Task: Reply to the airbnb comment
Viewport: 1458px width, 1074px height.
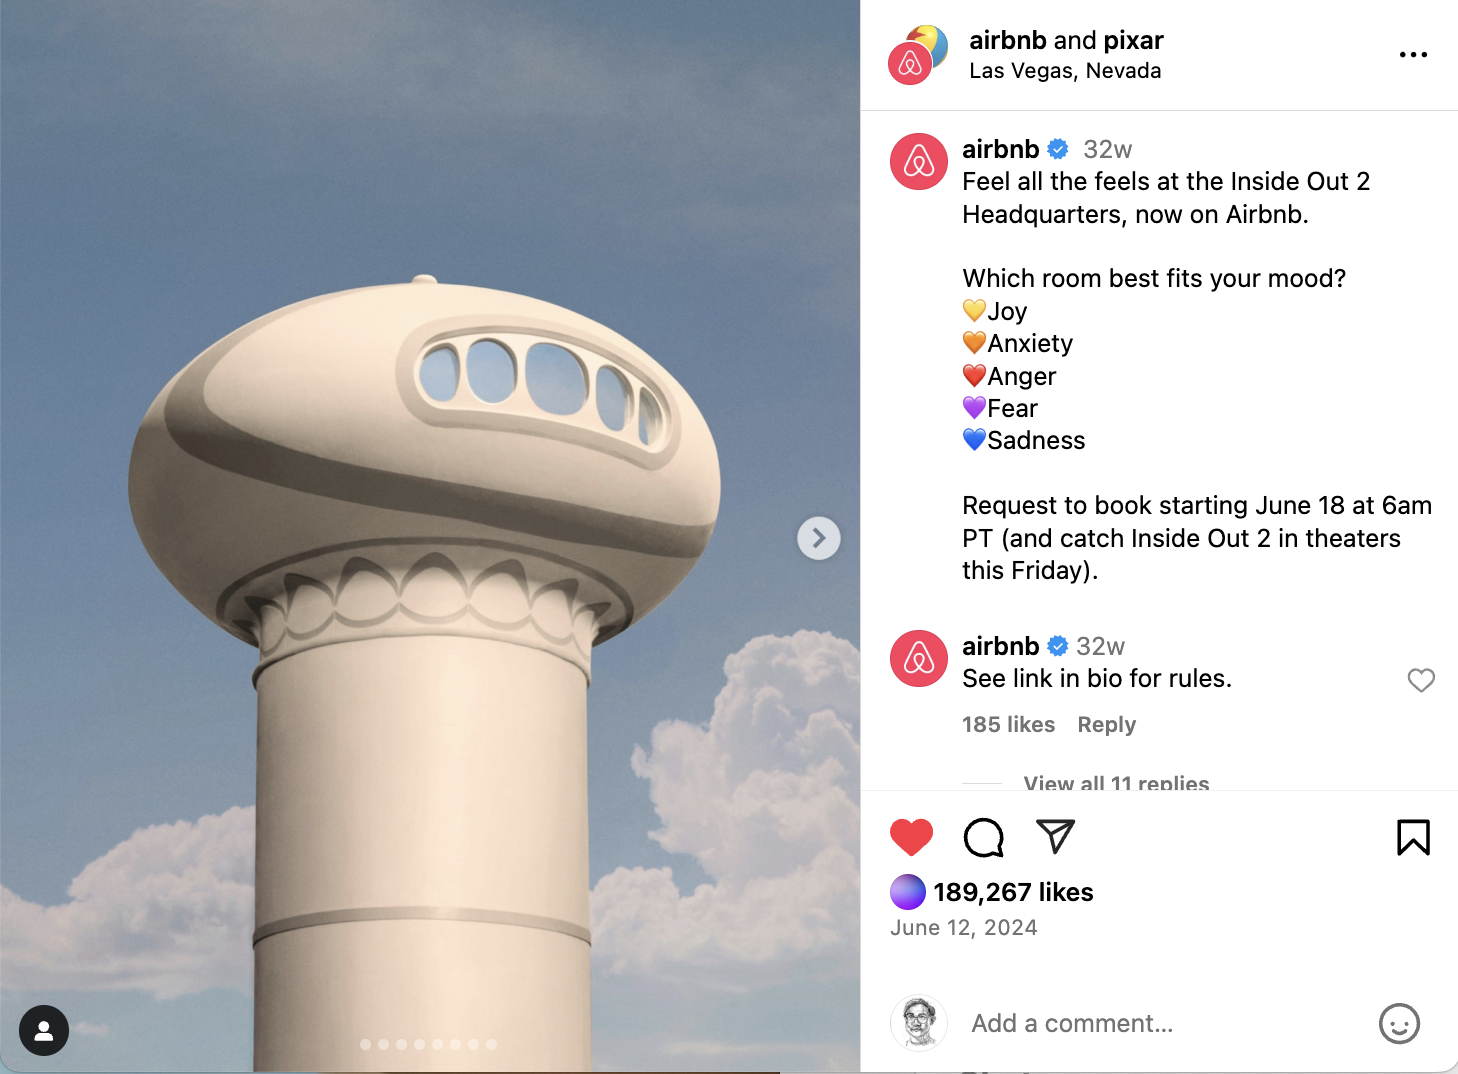Action: pyautogui.click(x=1106, y=724)
